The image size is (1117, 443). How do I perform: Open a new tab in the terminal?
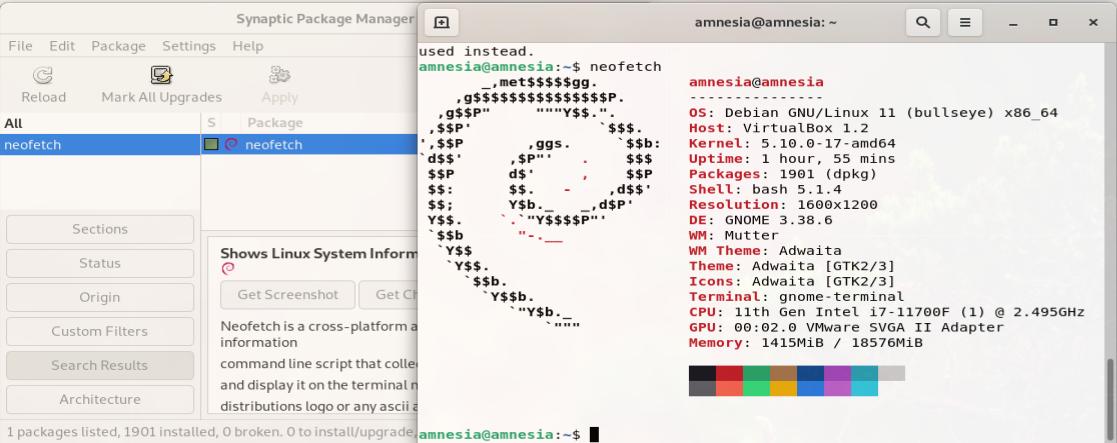(440, 21)
